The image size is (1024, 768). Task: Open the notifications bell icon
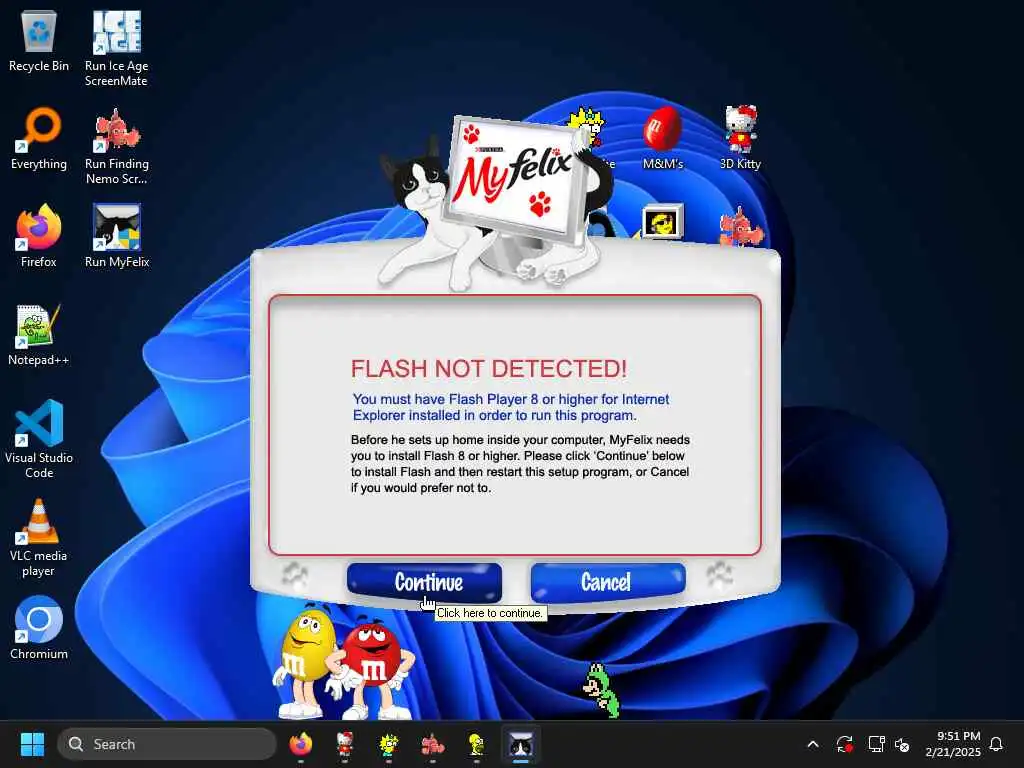coord(997,744)
